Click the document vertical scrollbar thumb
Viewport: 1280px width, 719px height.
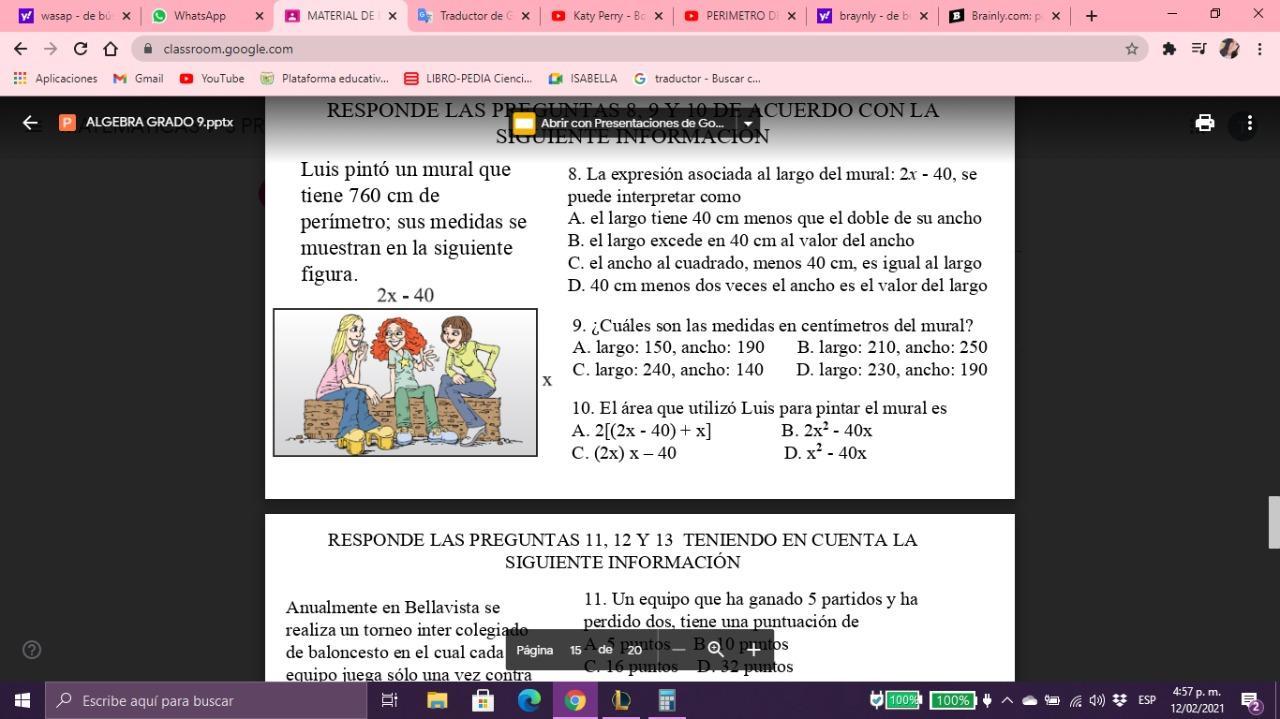[x=1274, y=522]
